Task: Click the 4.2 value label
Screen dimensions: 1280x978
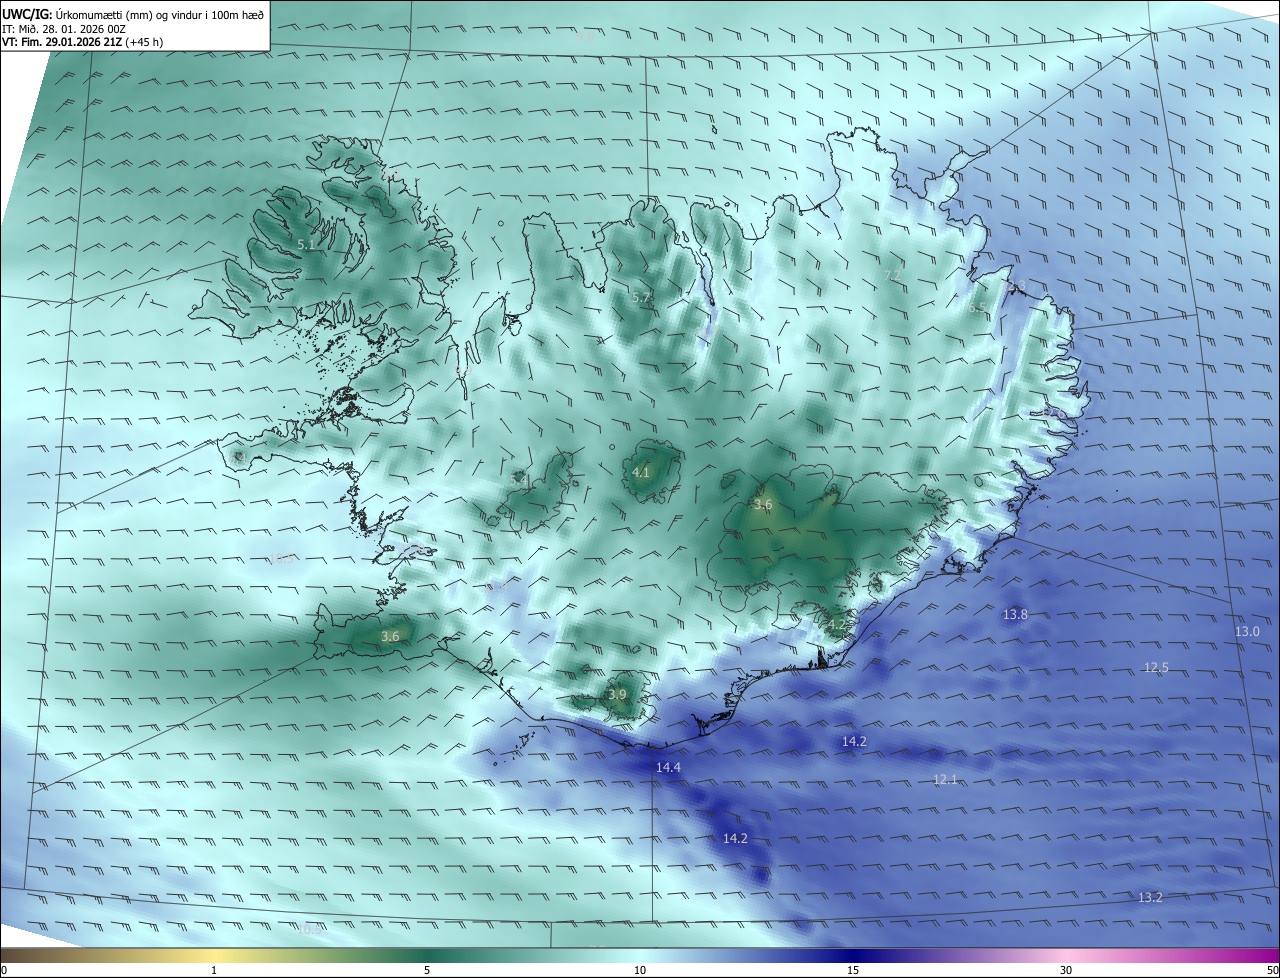Action: 836,625
